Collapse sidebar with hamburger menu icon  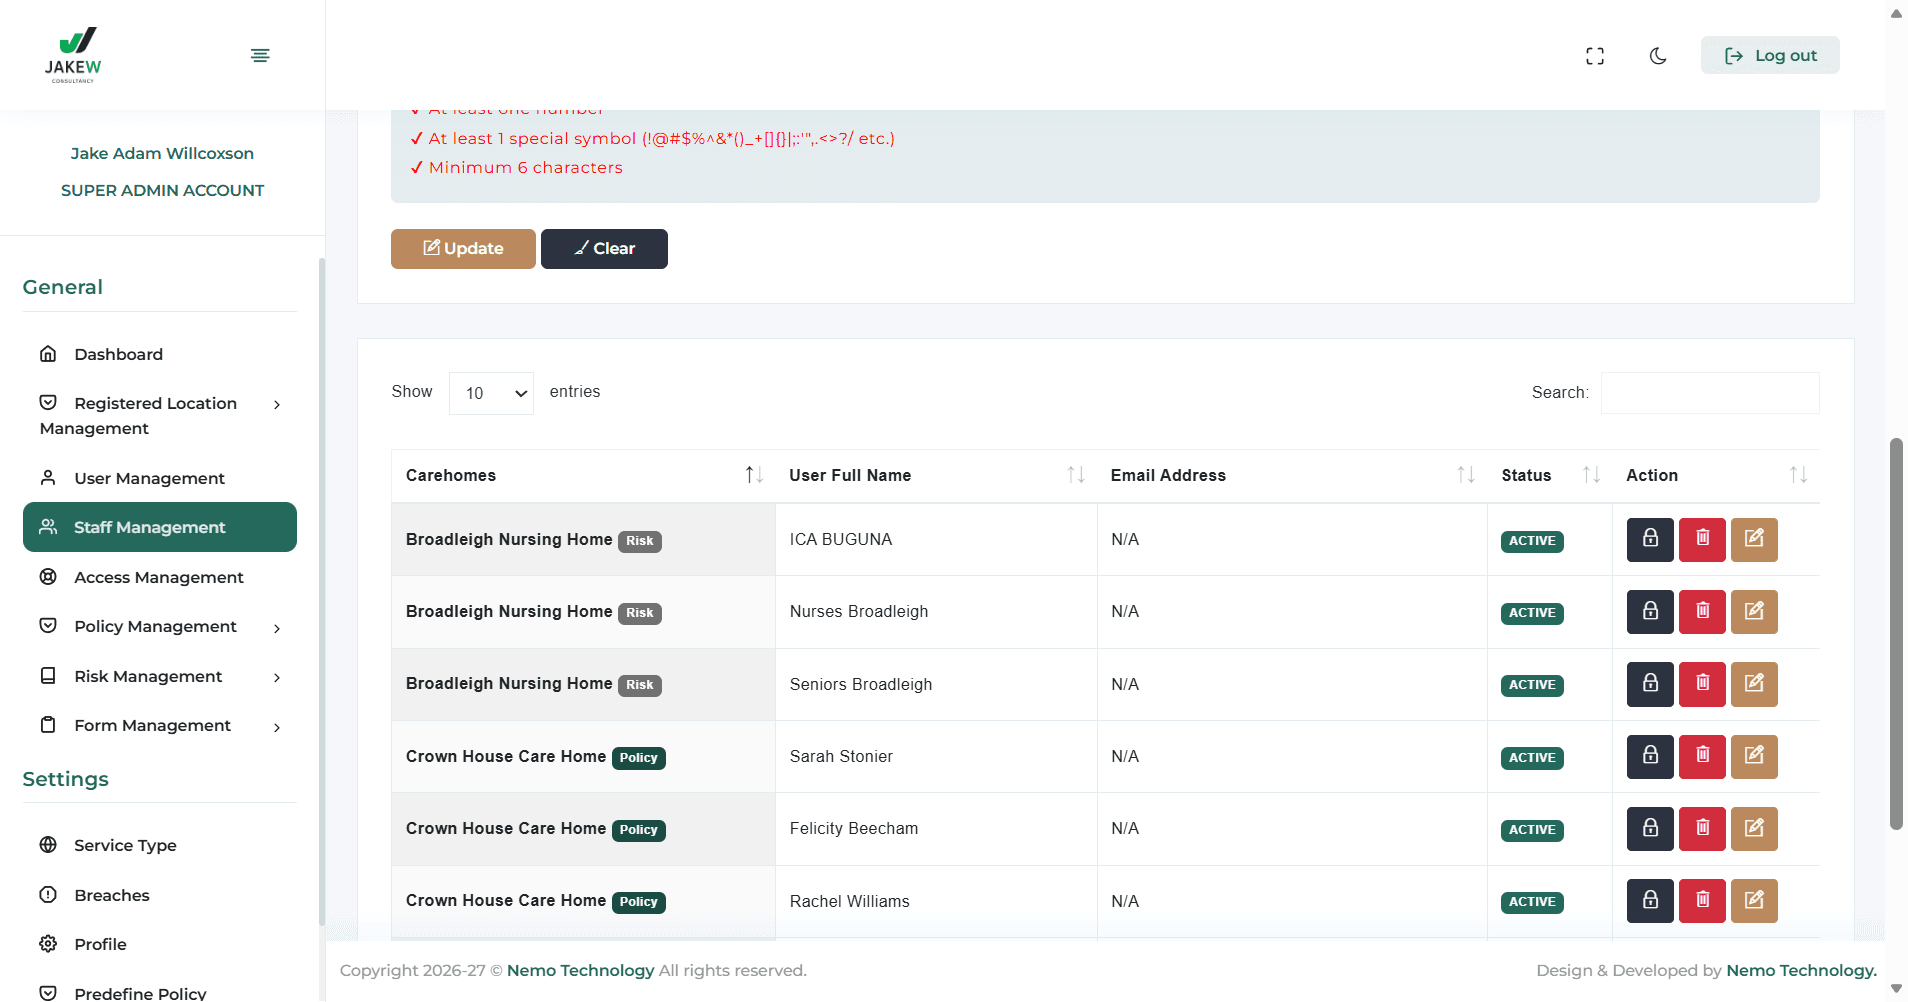[x=260, y=55]
